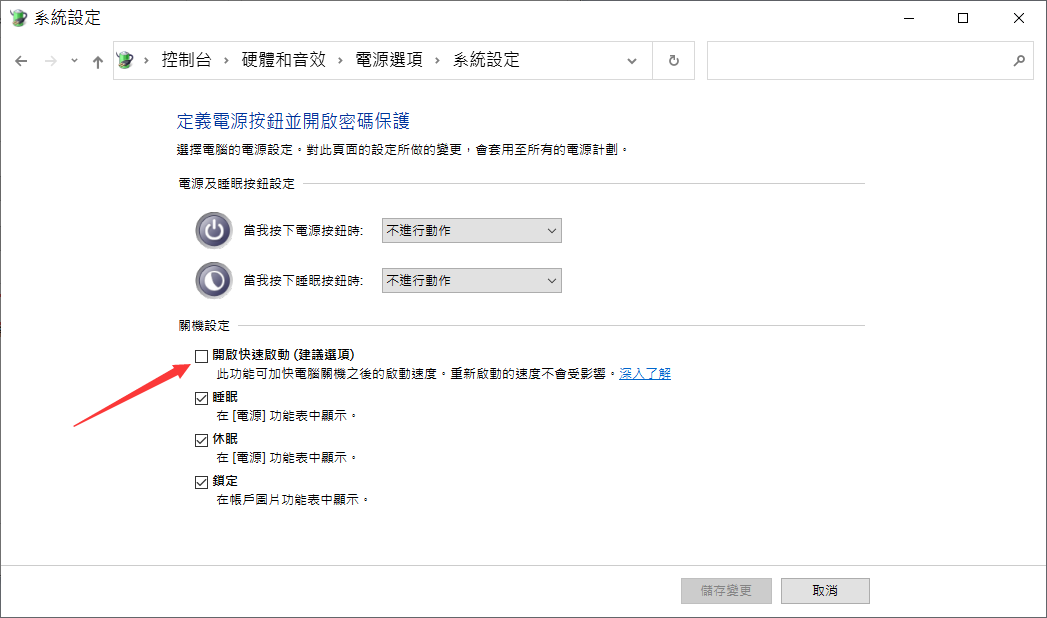Toggle the 鎖定 checkbox

click(202, 482)
